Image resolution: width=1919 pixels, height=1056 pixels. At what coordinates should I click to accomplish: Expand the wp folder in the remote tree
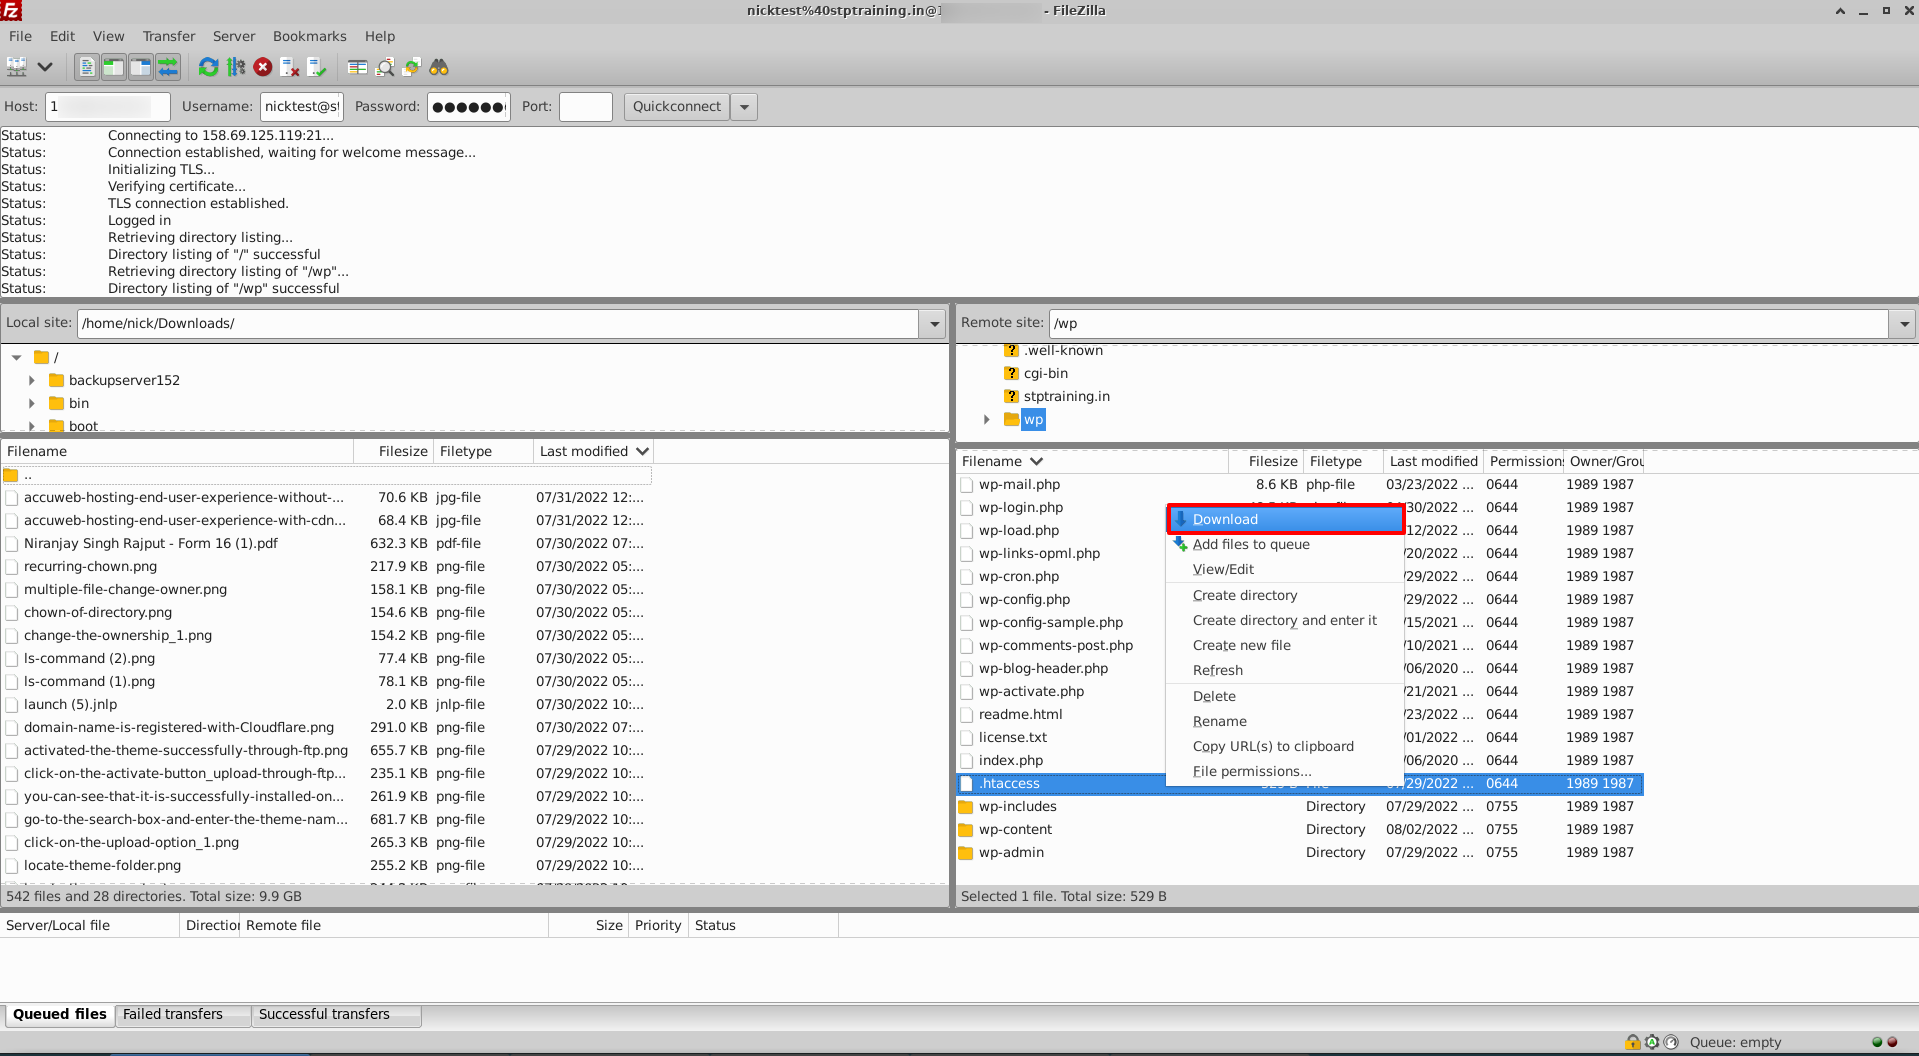coord(987,419)
